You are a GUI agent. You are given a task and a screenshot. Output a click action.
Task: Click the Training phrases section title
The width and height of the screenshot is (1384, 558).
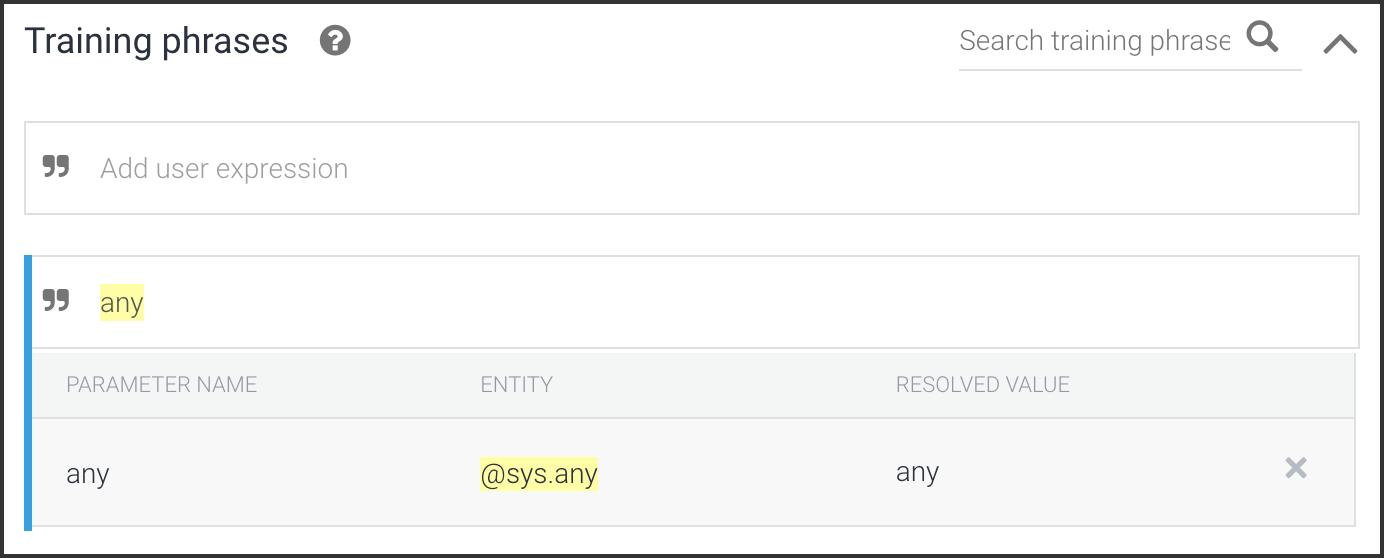[156, 42]
